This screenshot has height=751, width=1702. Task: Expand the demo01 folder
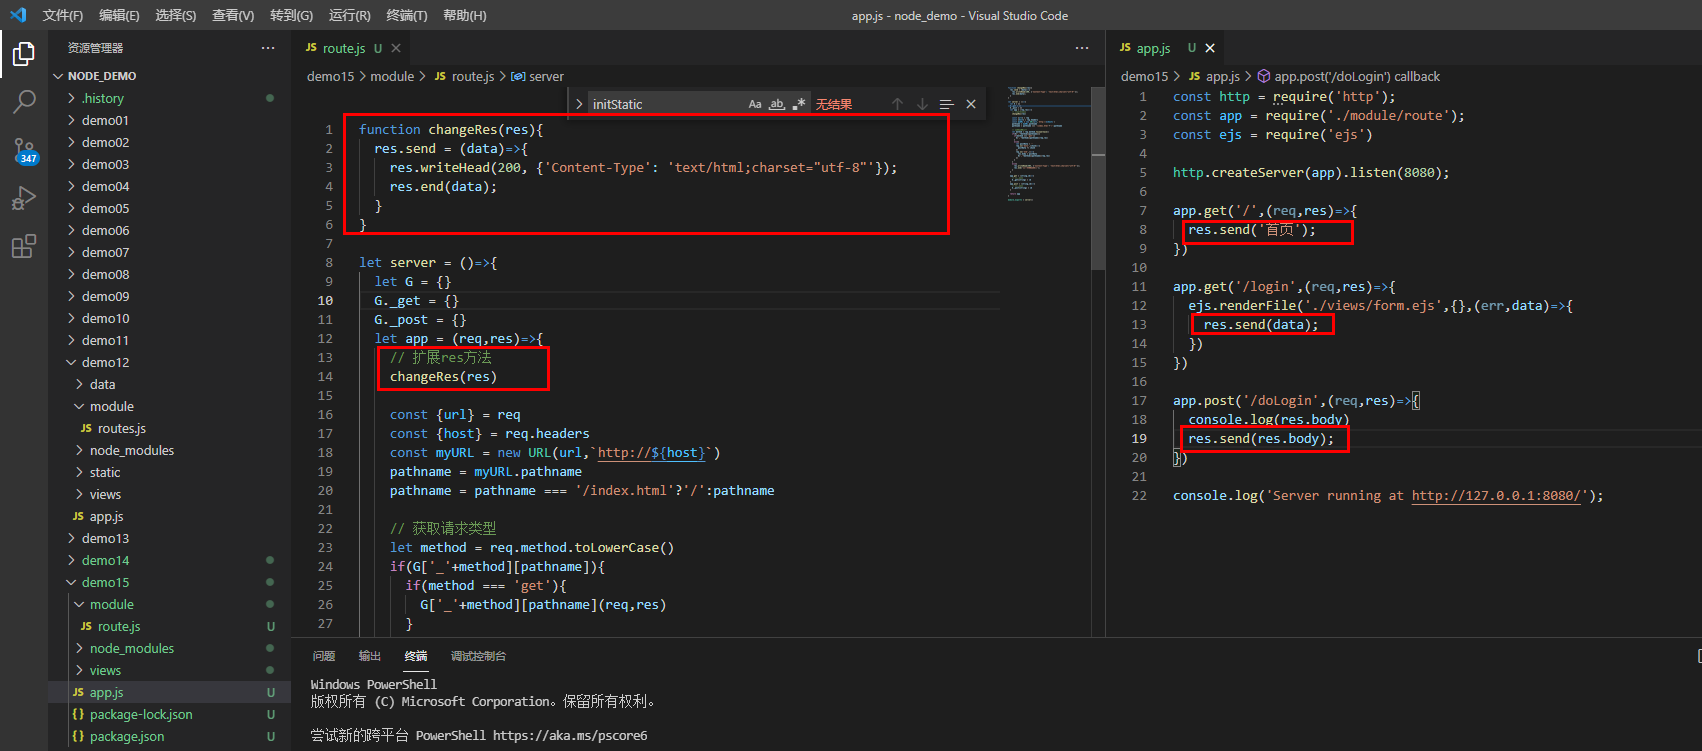coord(169,120)
